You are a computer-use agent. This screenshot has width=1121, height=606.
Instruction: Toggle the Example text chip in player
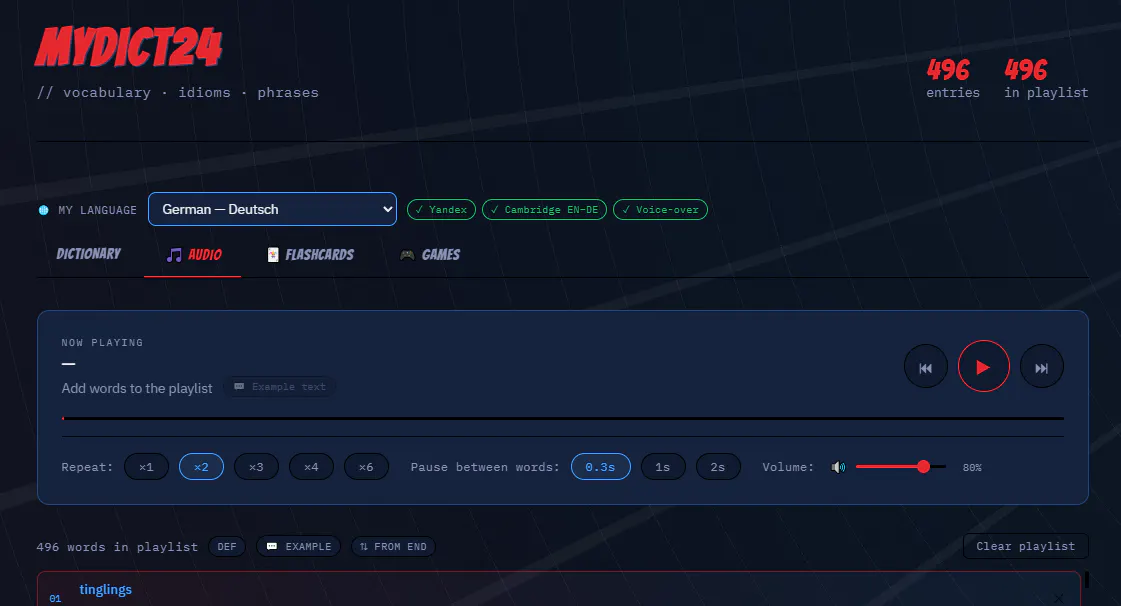pos(280,387)
